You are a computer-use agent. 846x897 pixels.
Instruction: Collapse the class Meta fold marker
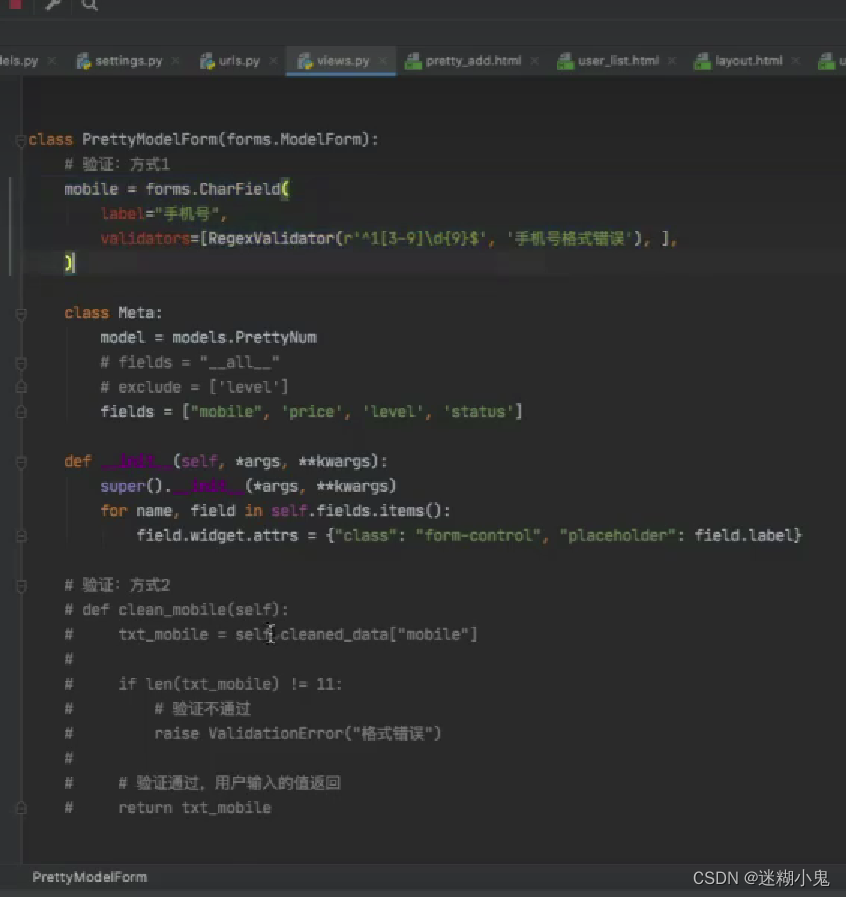(x=21, y=313)
